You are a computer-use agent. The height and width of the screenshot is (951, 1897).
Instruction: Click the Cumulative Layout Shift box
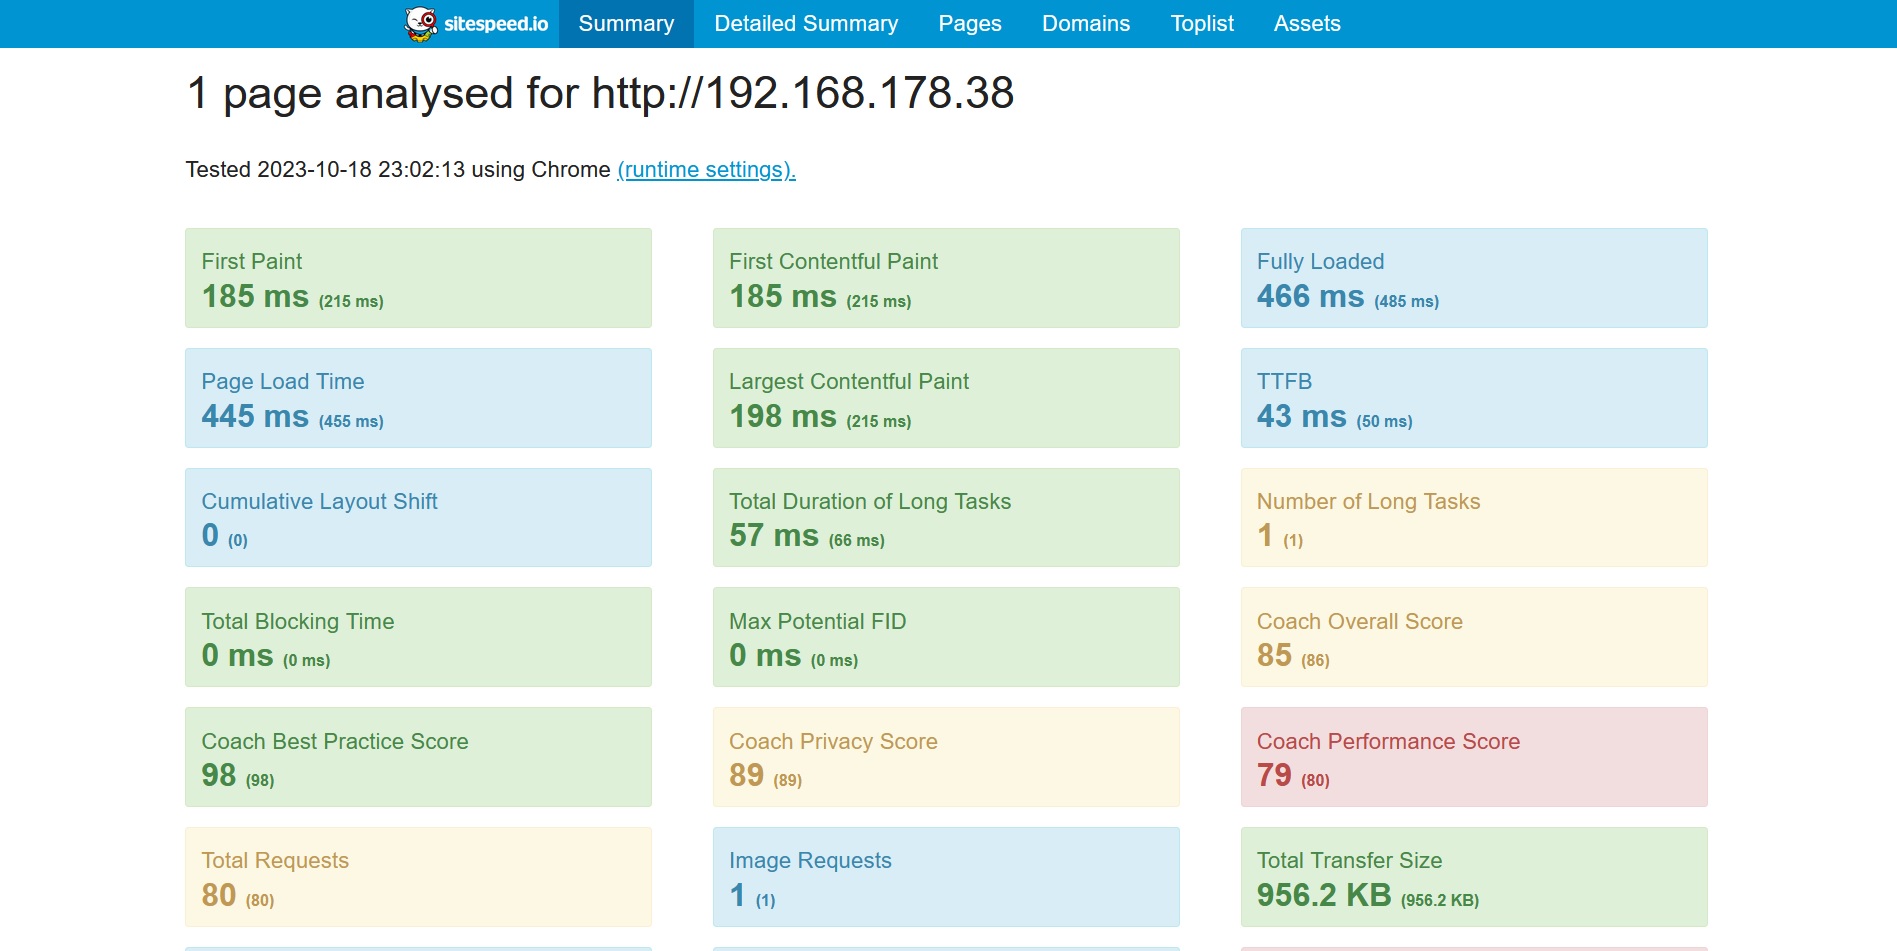(418, 518)
